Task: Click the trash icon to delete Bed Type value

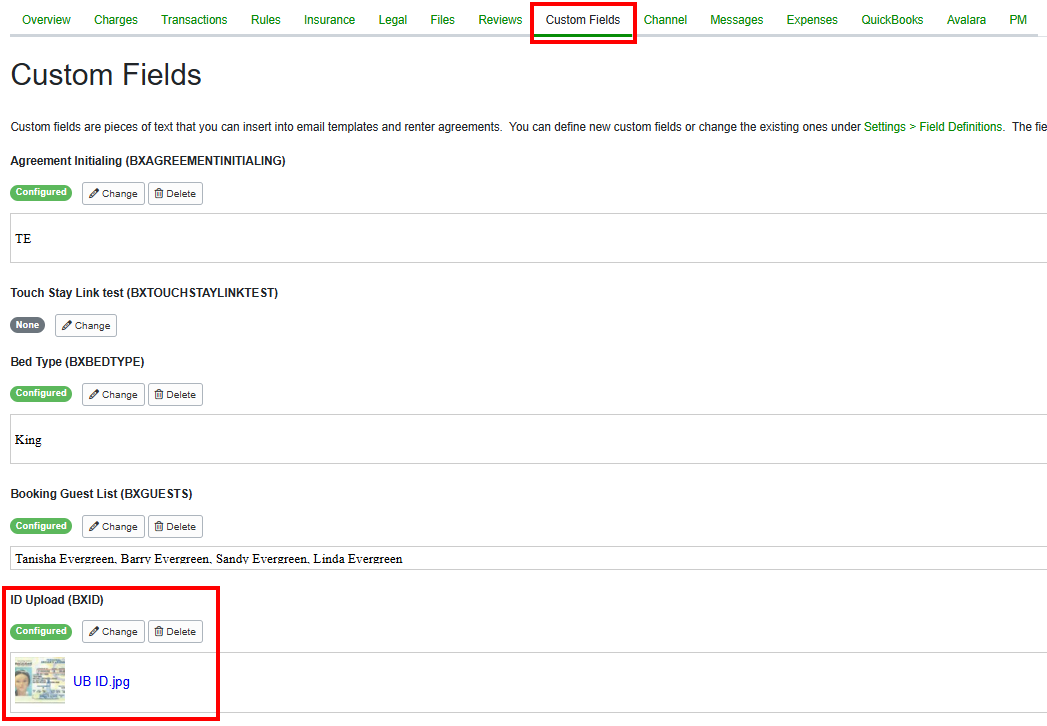Action: [161, 394]
